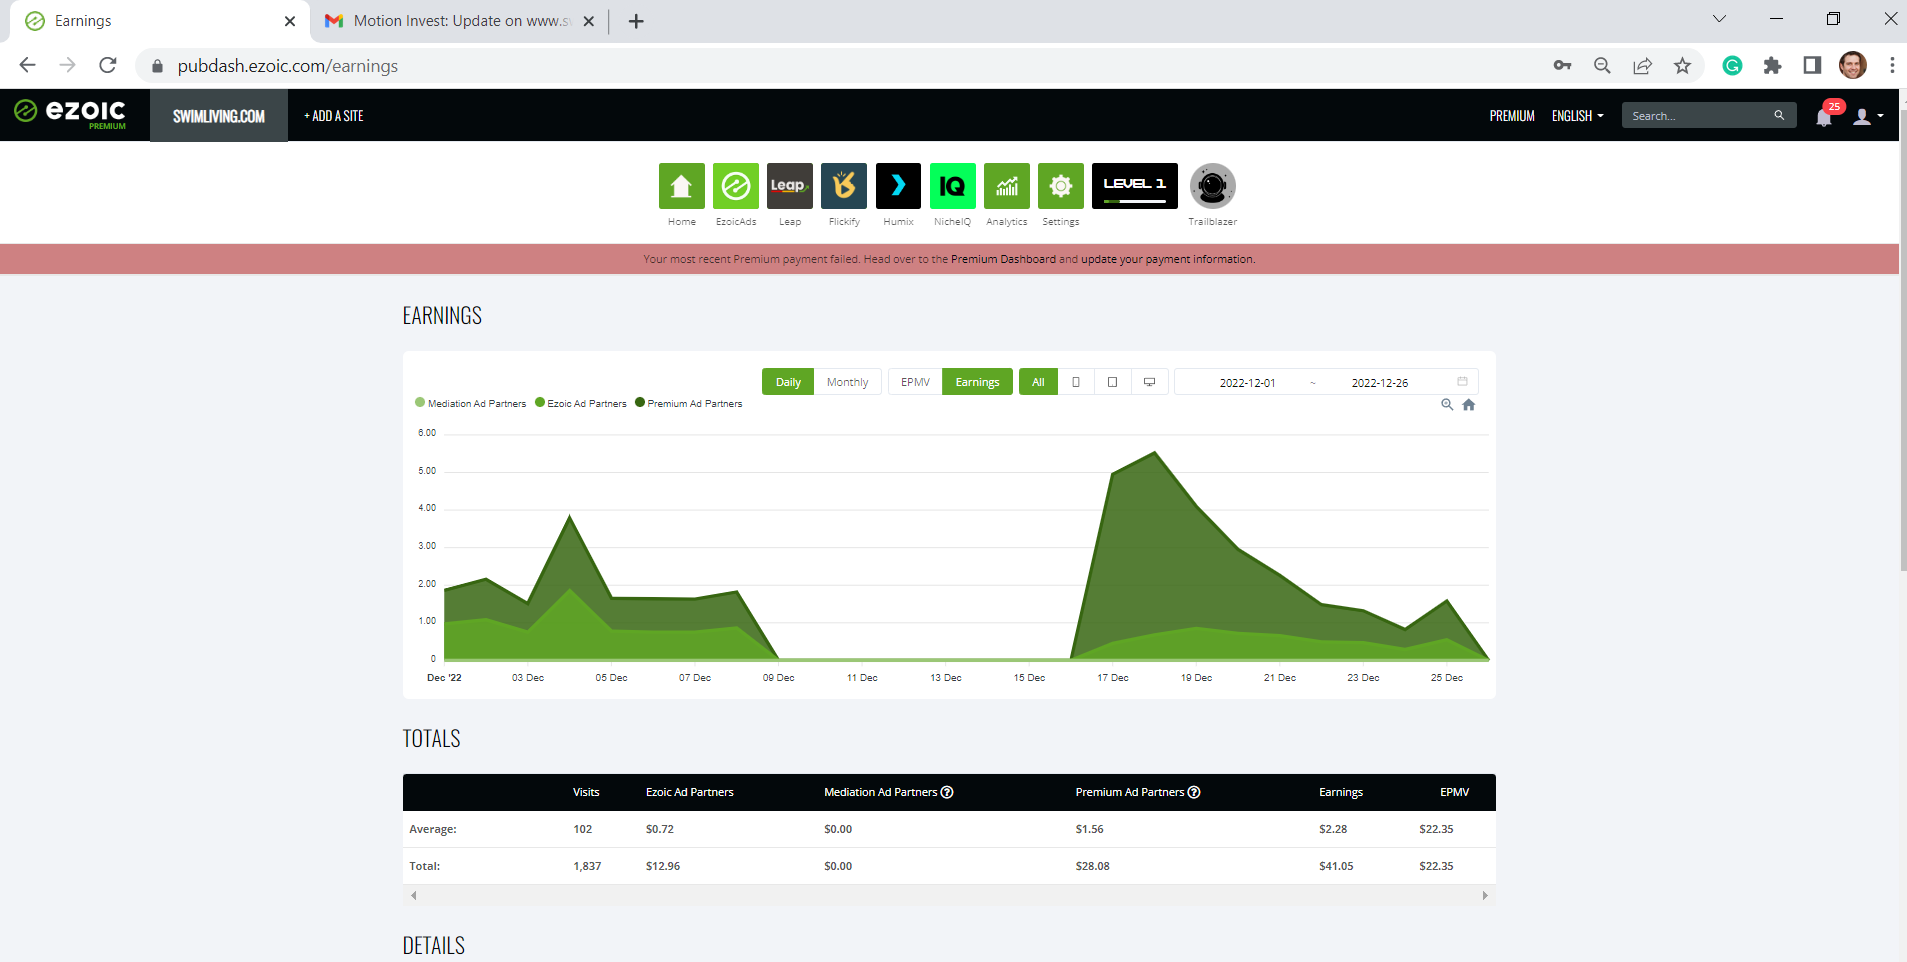Click the chart zoom magnifier icon
Image resolution: width=1907 pixels, height=962 pixels.
1447,405
